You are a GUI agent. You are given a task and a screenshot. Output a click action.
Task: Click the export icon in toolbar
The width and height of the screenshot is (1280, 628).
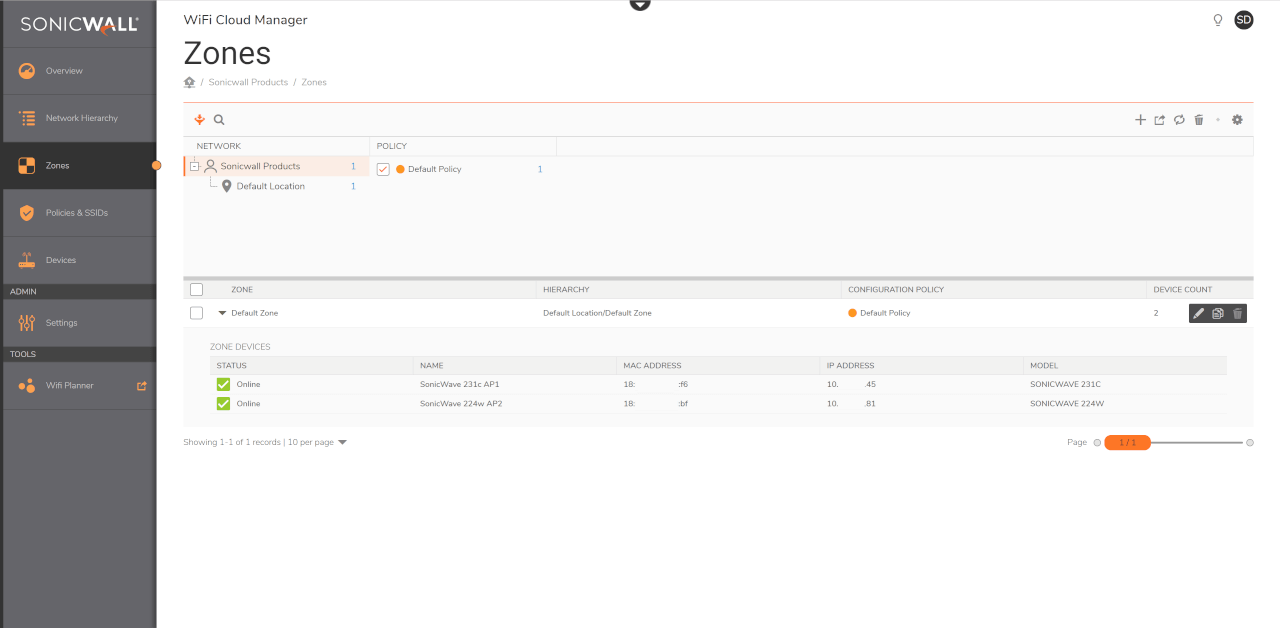pyautogui.click(x=1160, y=120)
